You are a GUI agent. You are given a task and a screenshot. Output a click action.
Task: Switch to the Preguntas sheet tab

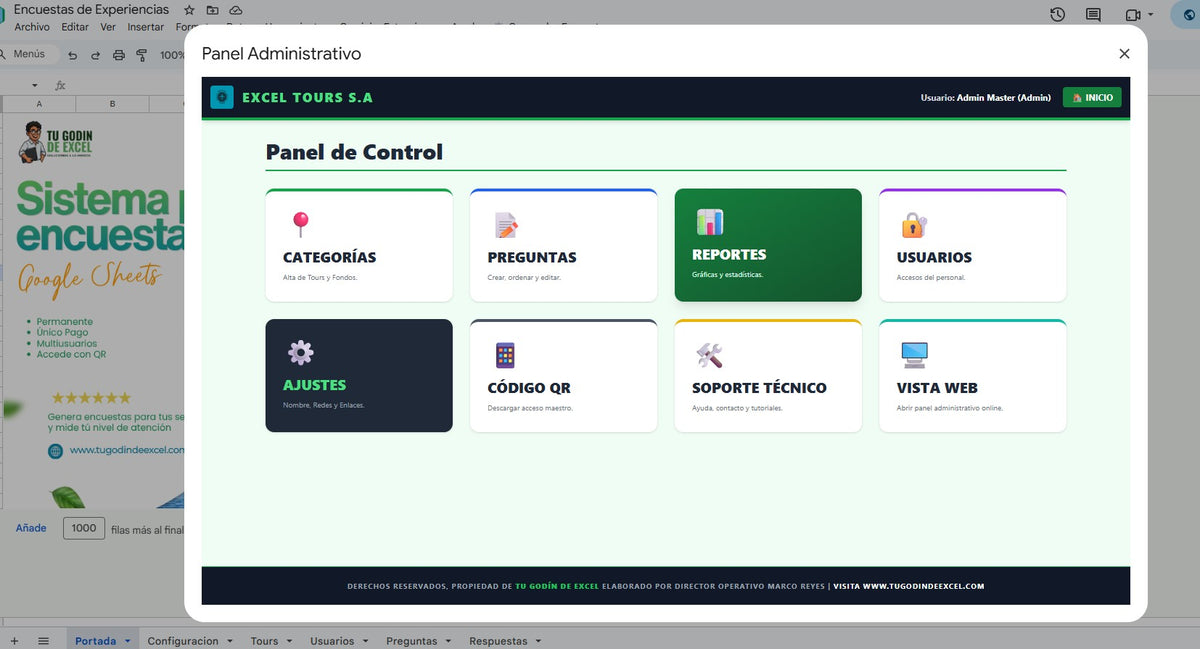[411, 641]
